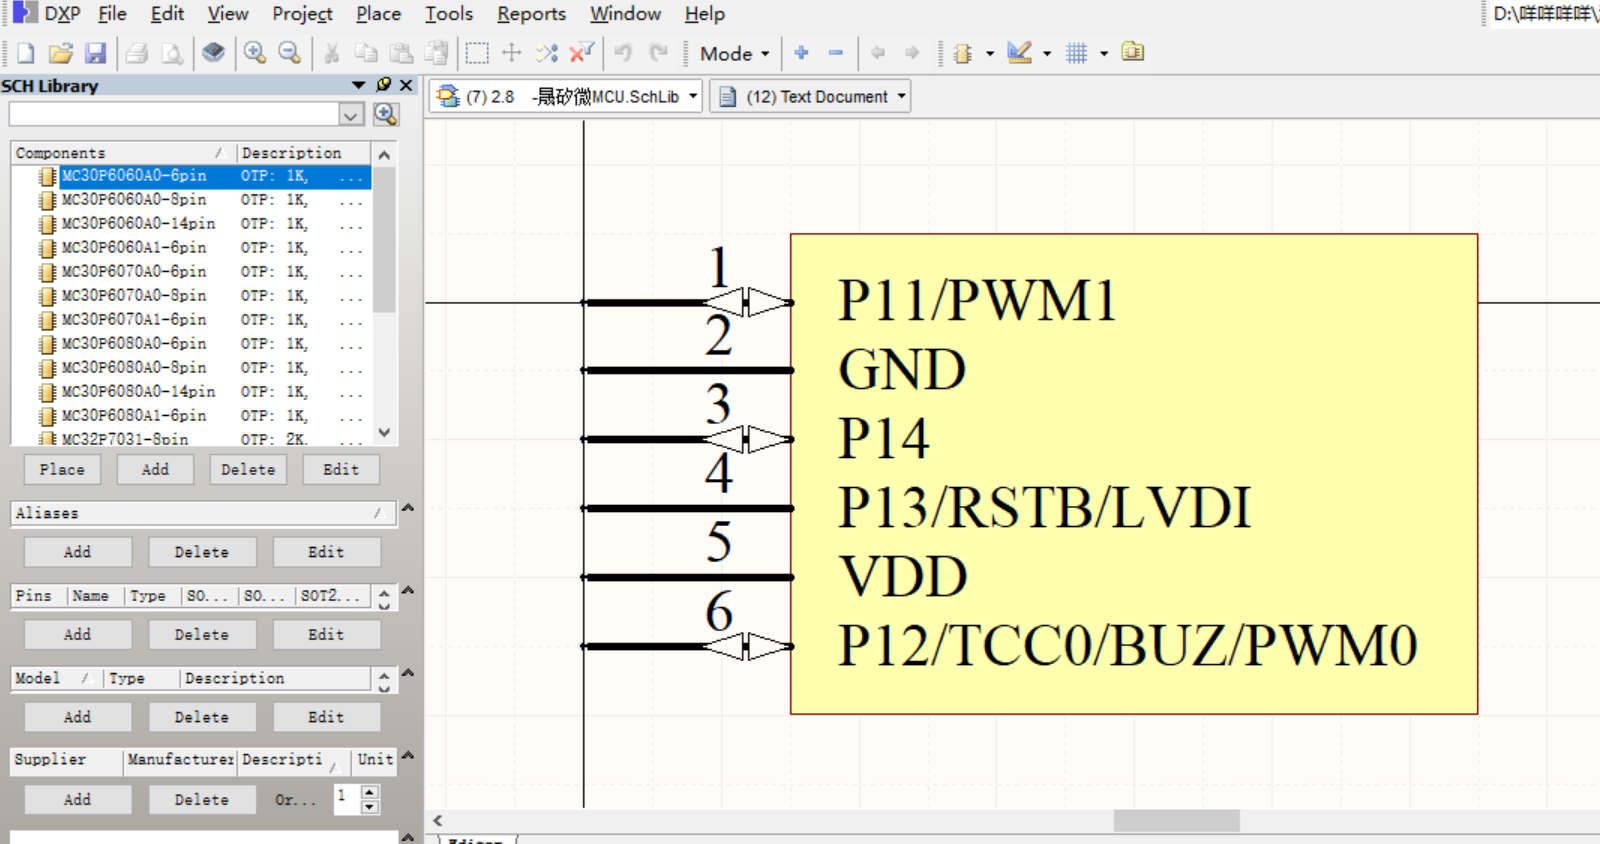1600x844 pixels.
Task: Expand the IEEE symbols dropdown arrow
Action: (x=990, y=54)
